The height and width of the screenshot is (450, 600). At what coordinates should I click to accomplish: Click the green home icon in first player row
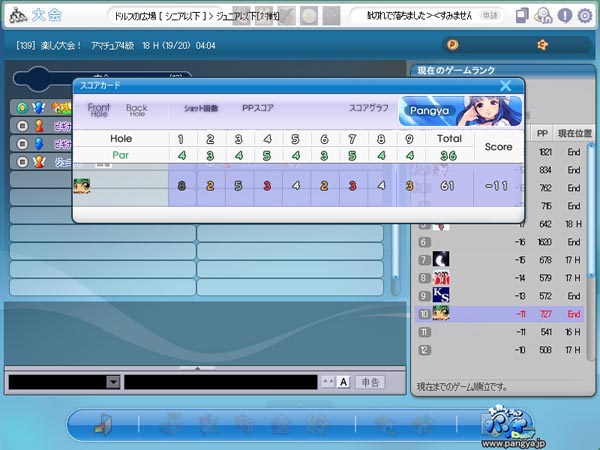(23, 108)
